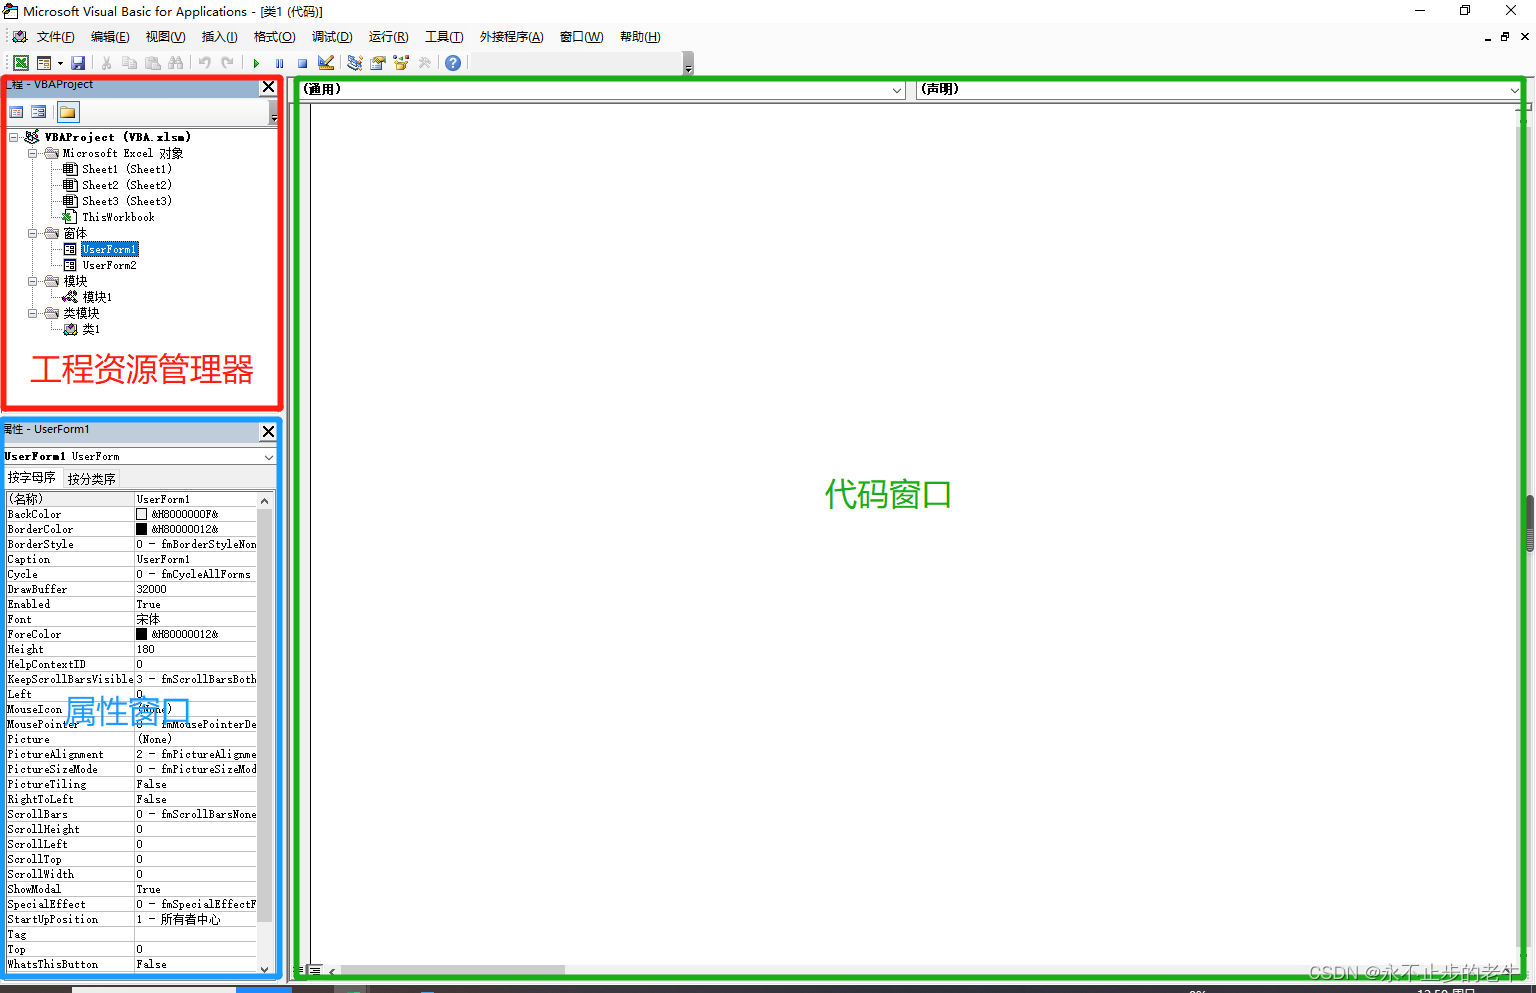Break execution with the pause icon
Image resolution: width=1536 pixels, height=993 pixels.
279,63
